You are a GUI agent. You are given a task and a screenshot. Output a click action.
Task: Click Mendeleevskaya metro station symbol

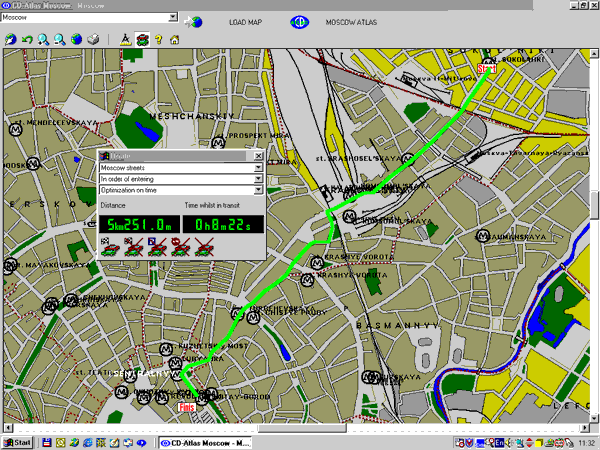pyautogui.click(x=16, y=130)
